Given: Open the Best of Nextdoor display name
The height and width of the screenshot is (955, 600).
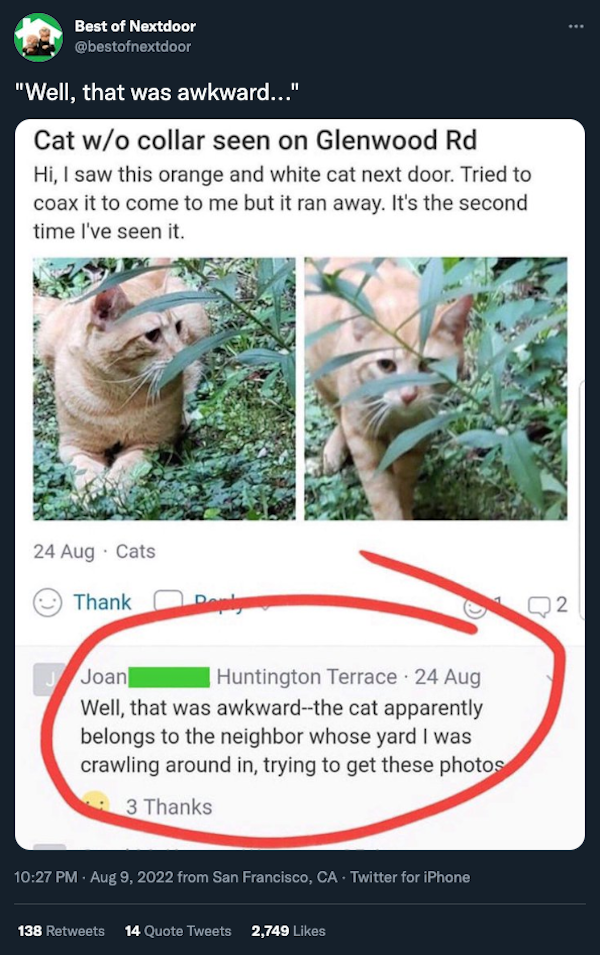Looking at the screenshot, I should [x=135, y=26].
